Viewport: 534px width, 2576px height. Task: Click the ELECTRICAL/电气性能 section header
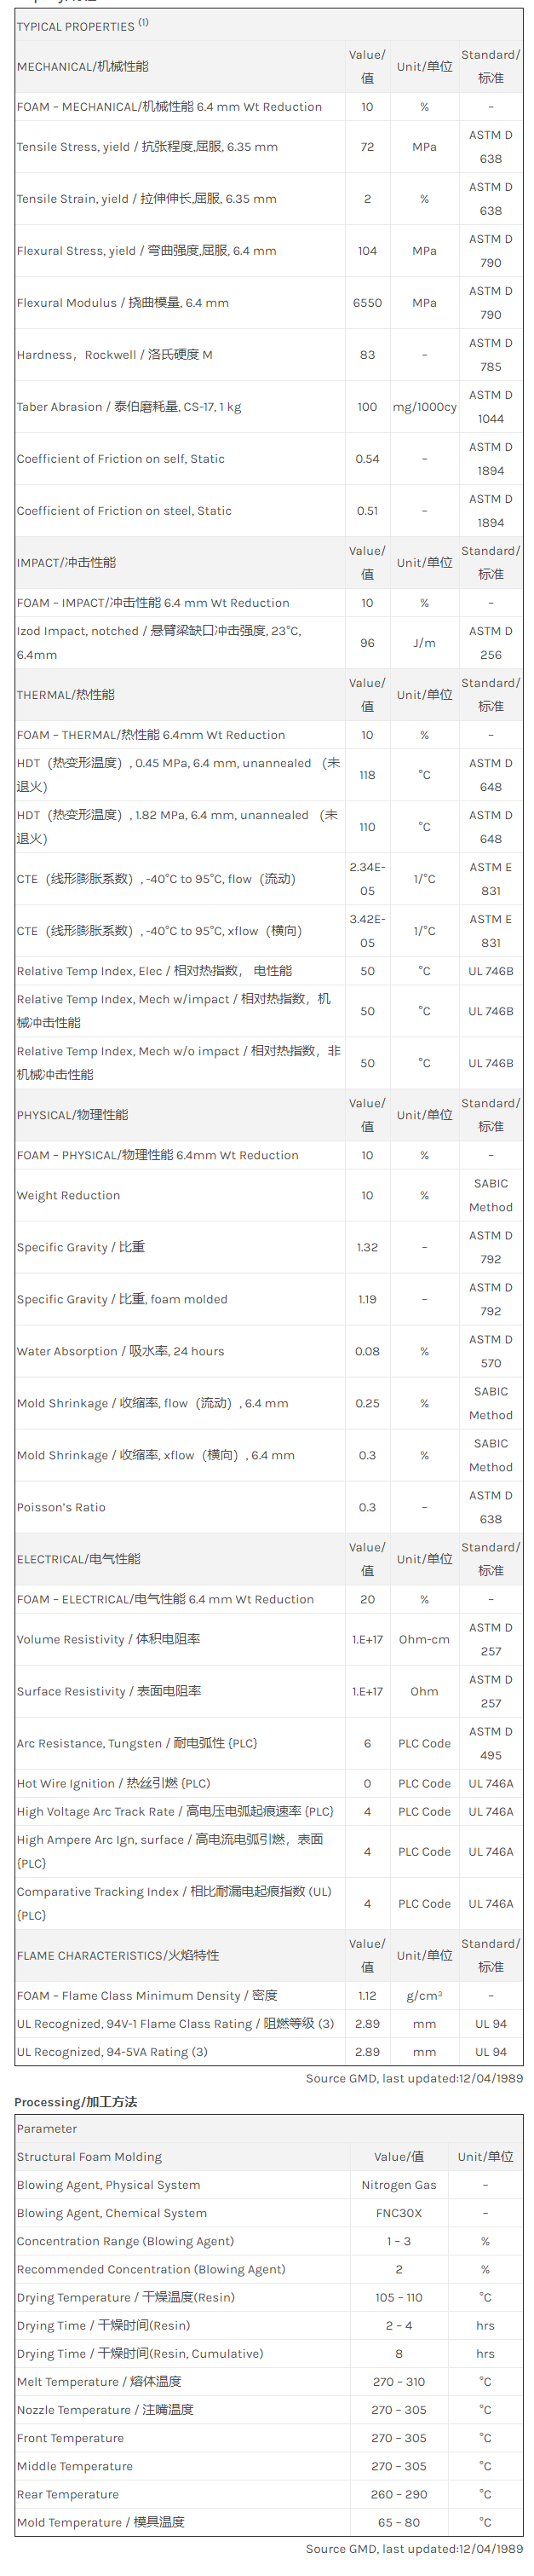coord(78,1559)
